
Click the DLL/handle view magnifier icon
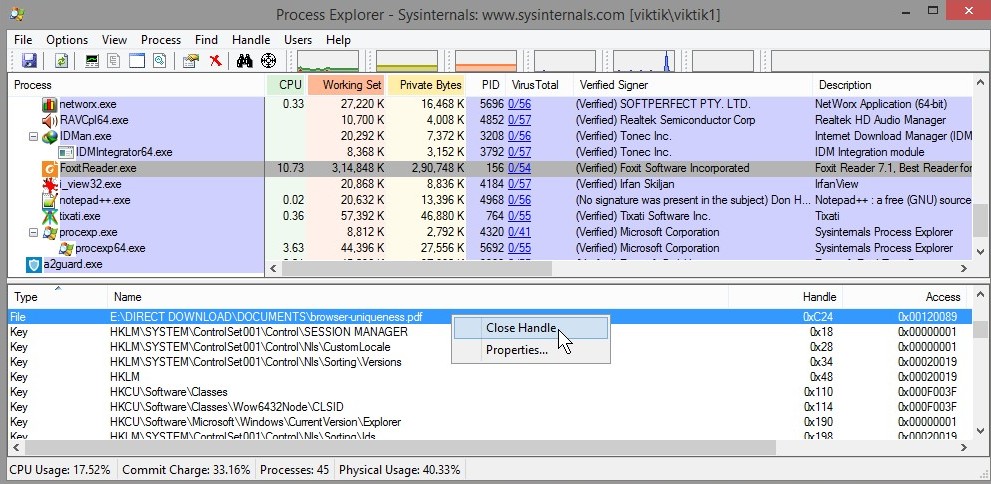coord(160,61)
